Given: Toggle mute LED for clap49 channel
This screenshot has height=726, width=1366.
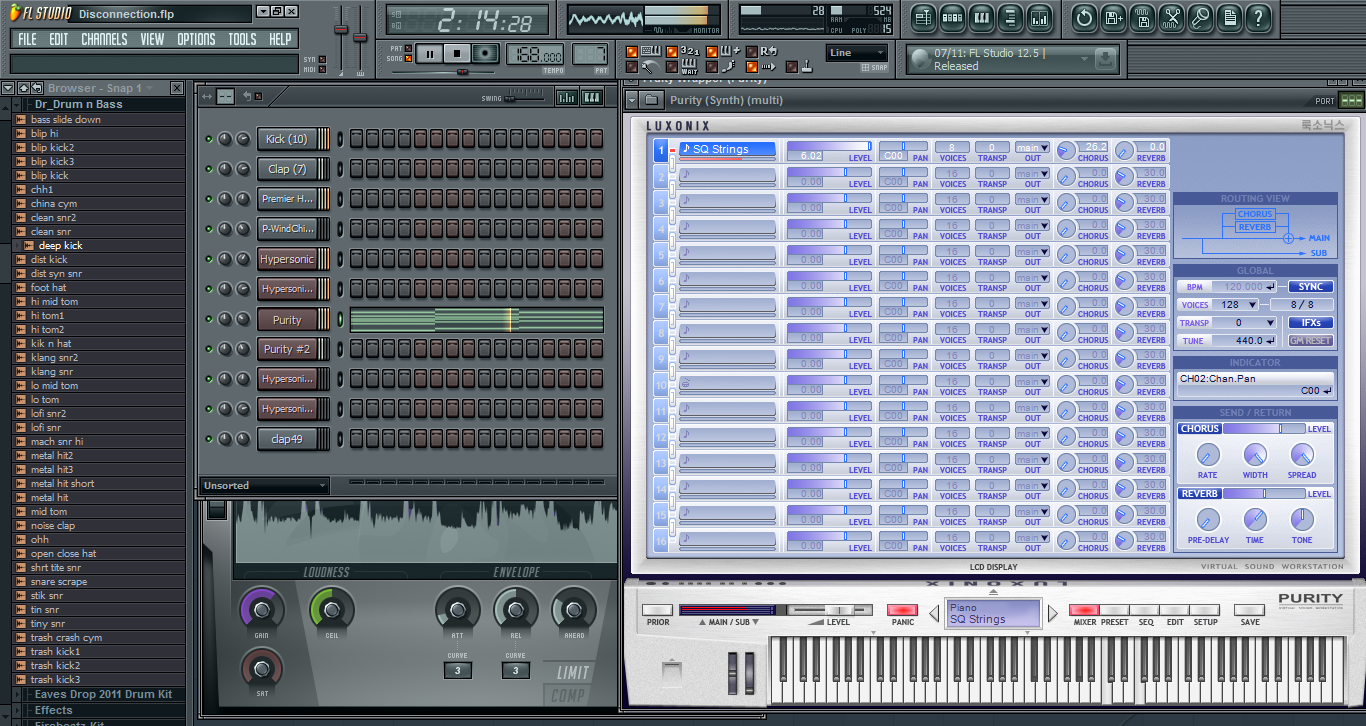Looking at the screenshot, I should (x=209, y=439).
